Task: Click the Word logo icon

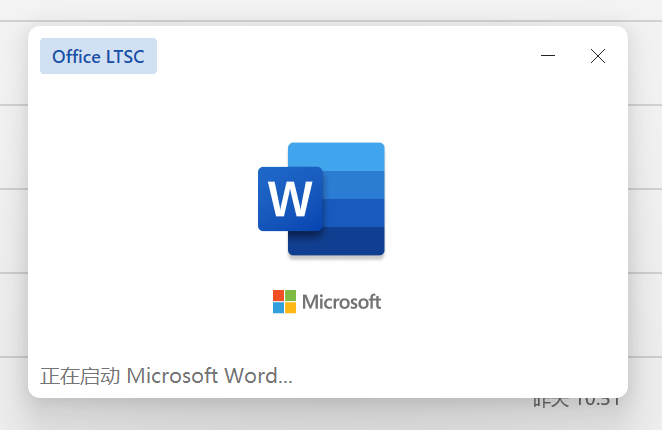Action: point(321,199)
